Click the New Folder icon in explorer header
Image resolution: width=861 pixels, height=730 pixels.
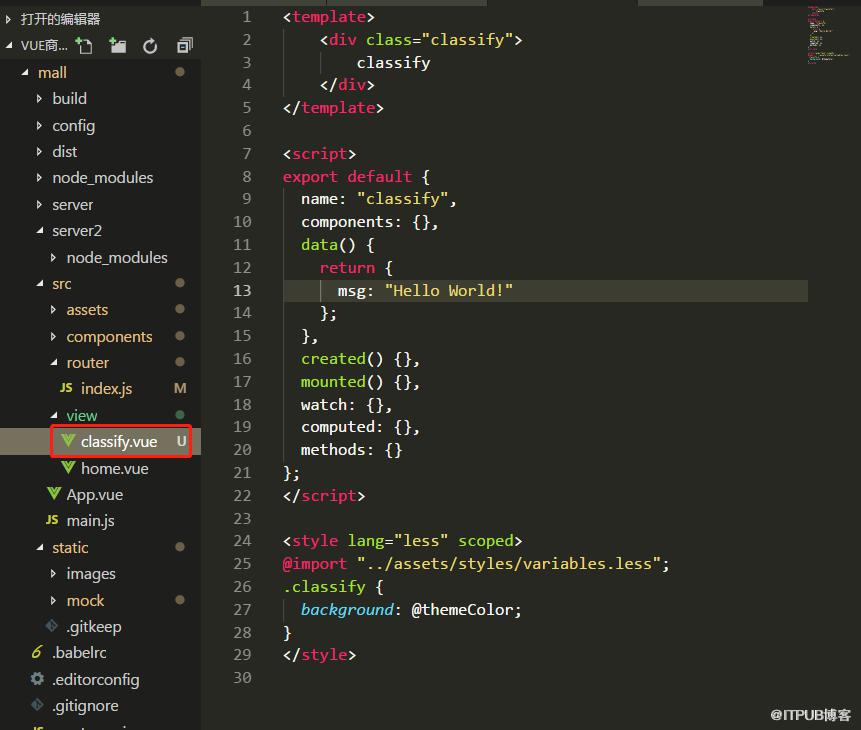118,46
